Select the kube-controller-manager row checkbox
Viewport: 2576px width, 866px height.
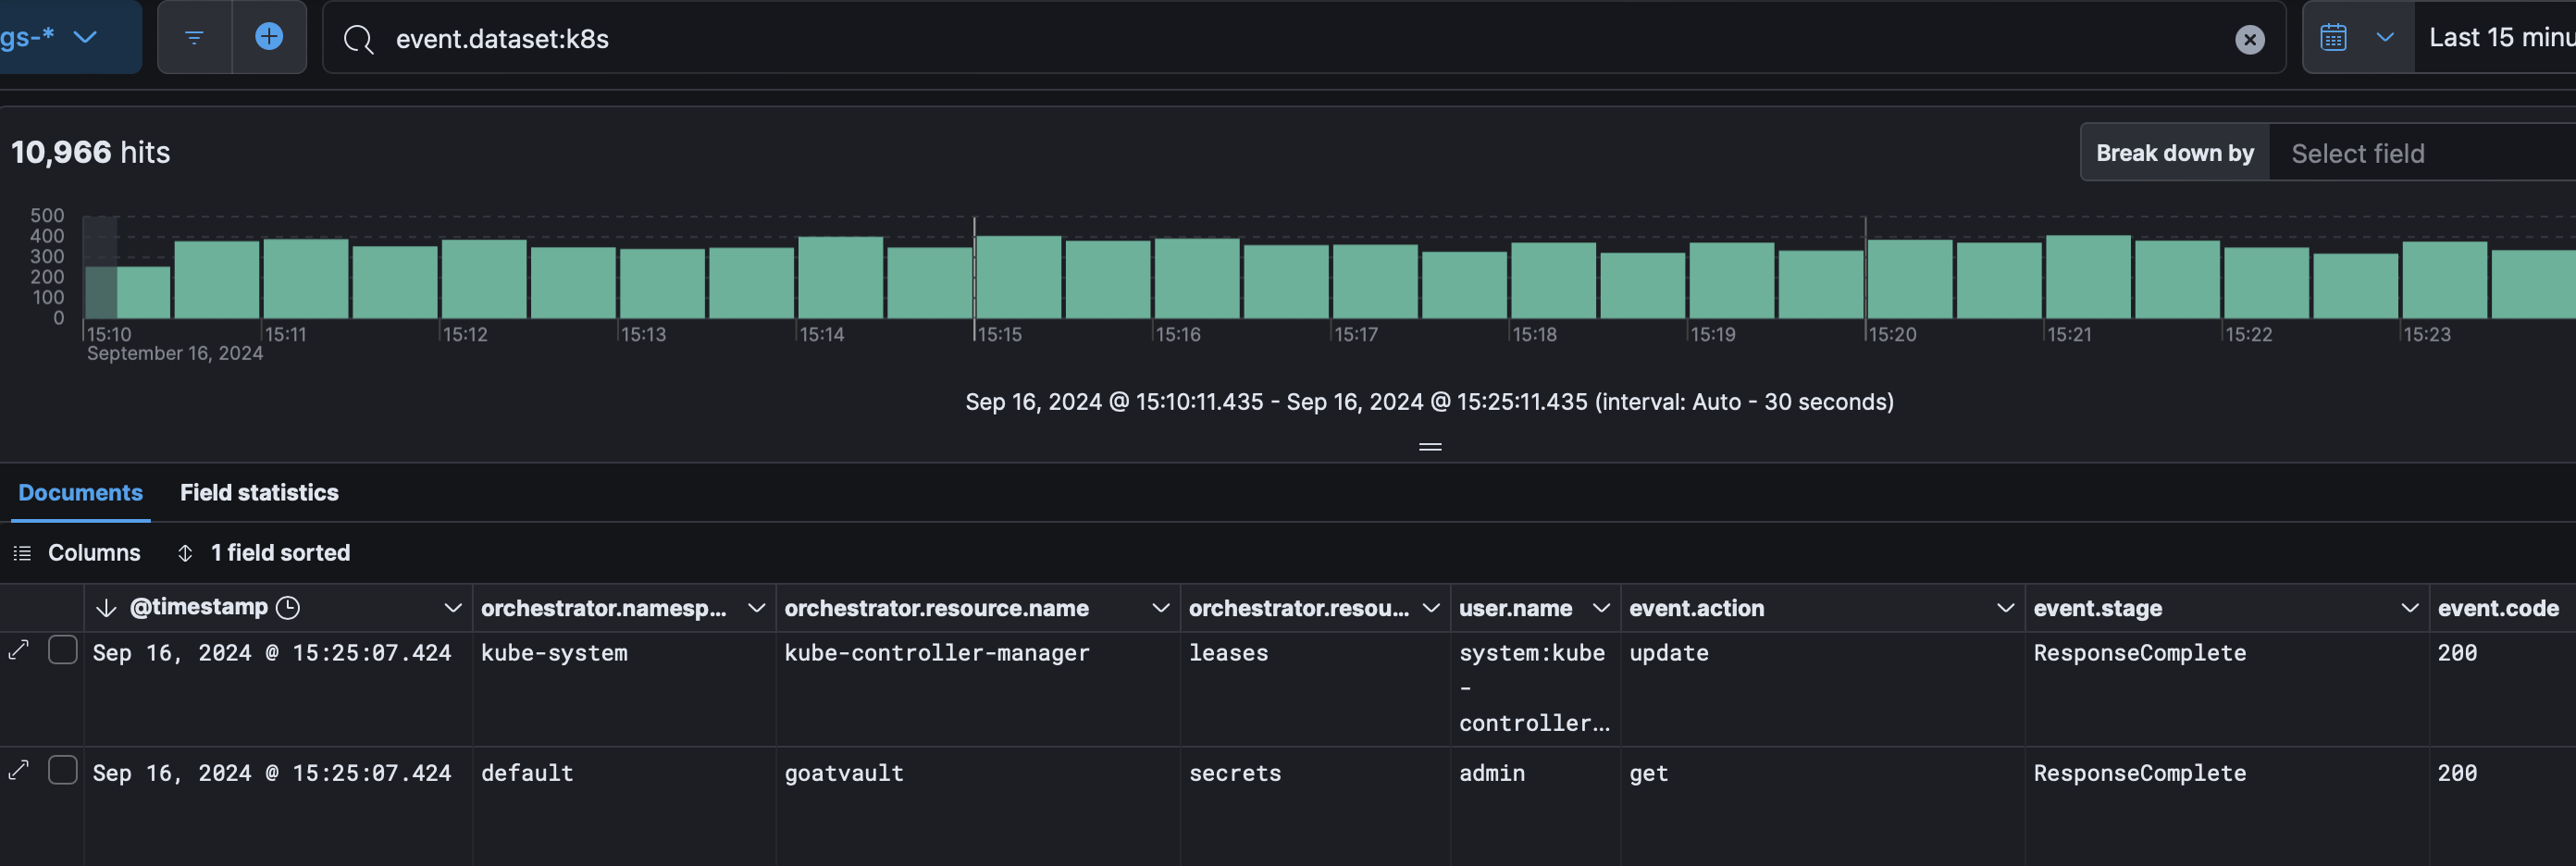tap(63, 650)
